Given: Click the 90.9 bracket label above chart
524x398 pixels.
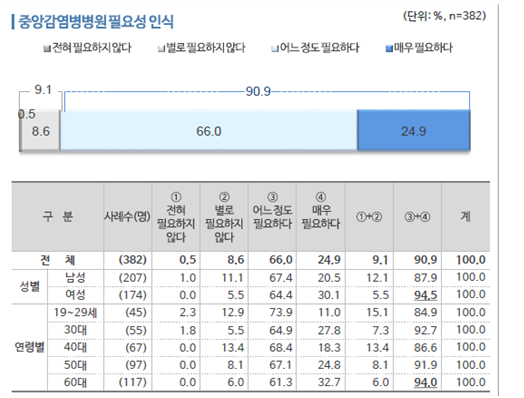Looking at the screenshot, I should (258, 91).
